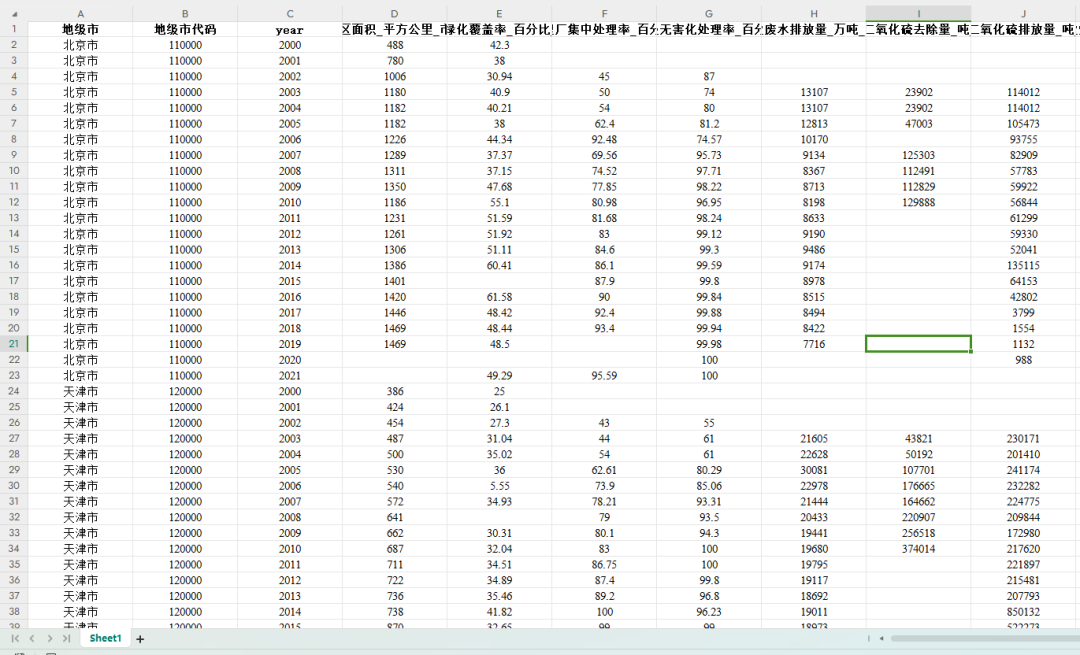
Task: Select column C header
Action: [289, 13]
